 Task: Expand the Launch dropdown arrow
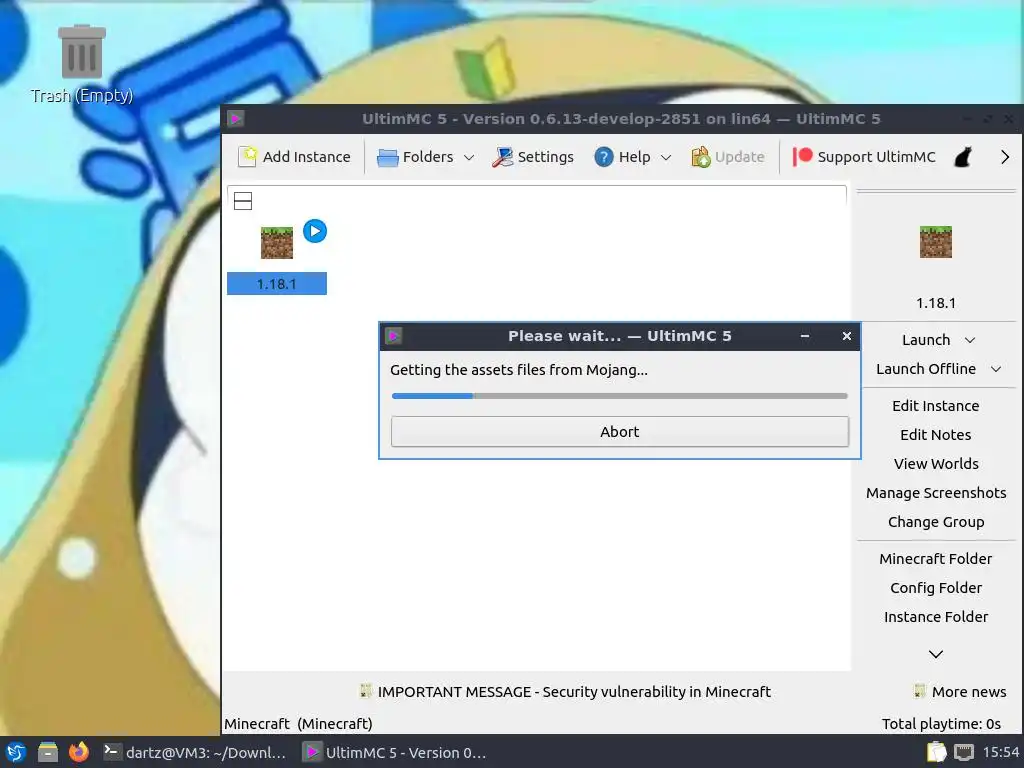(x=970, y=340)
